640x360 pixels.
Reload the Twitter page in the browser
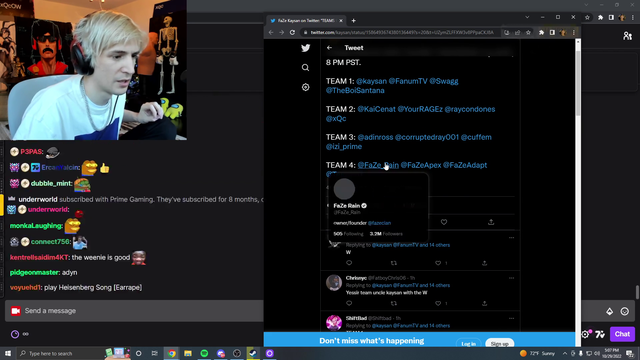click(x=292, y=32)
